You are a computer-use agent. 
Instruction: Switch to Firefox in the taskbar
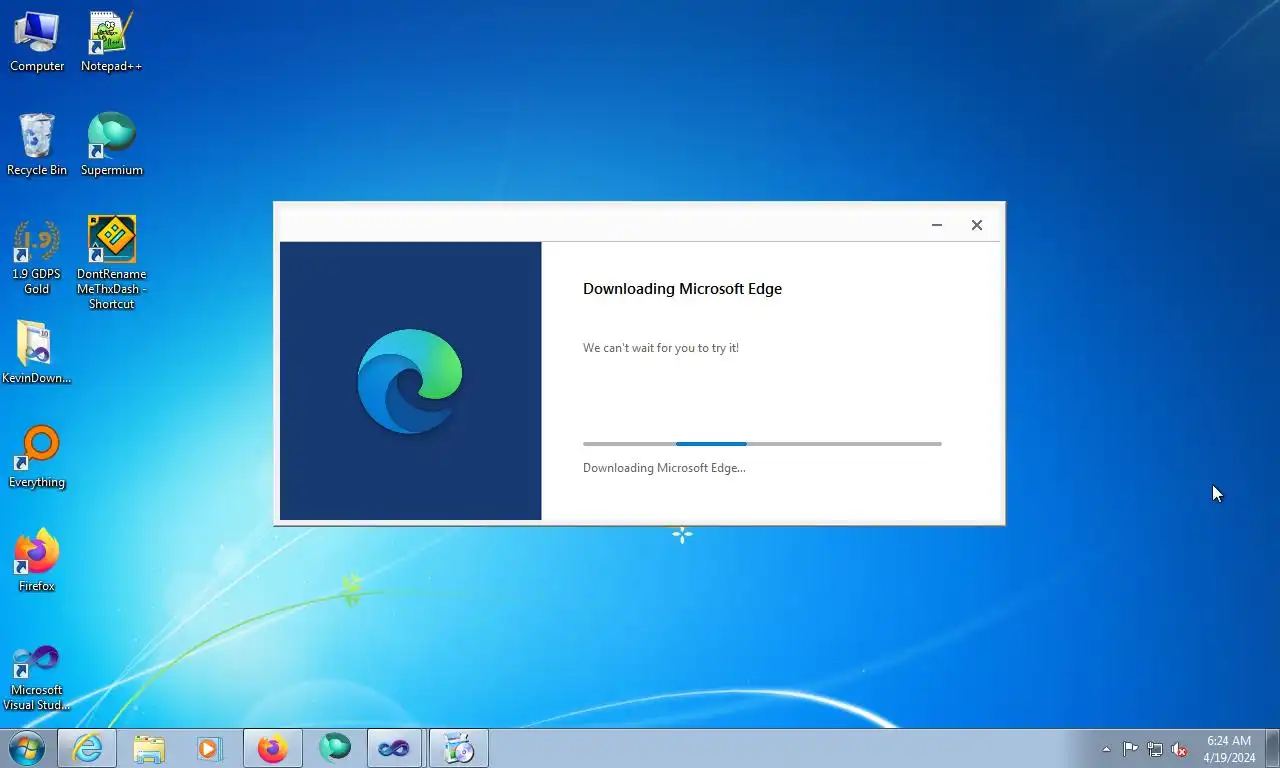point(272,748)
